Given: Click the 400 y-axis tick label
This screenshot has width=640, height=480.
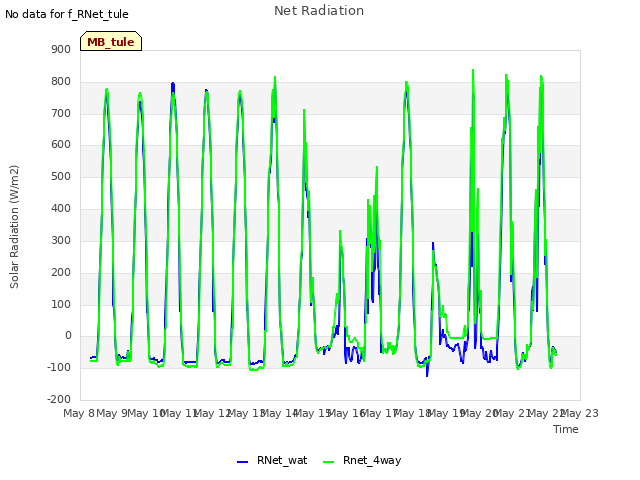Looking at the screenshot, I should coord(61,208).
